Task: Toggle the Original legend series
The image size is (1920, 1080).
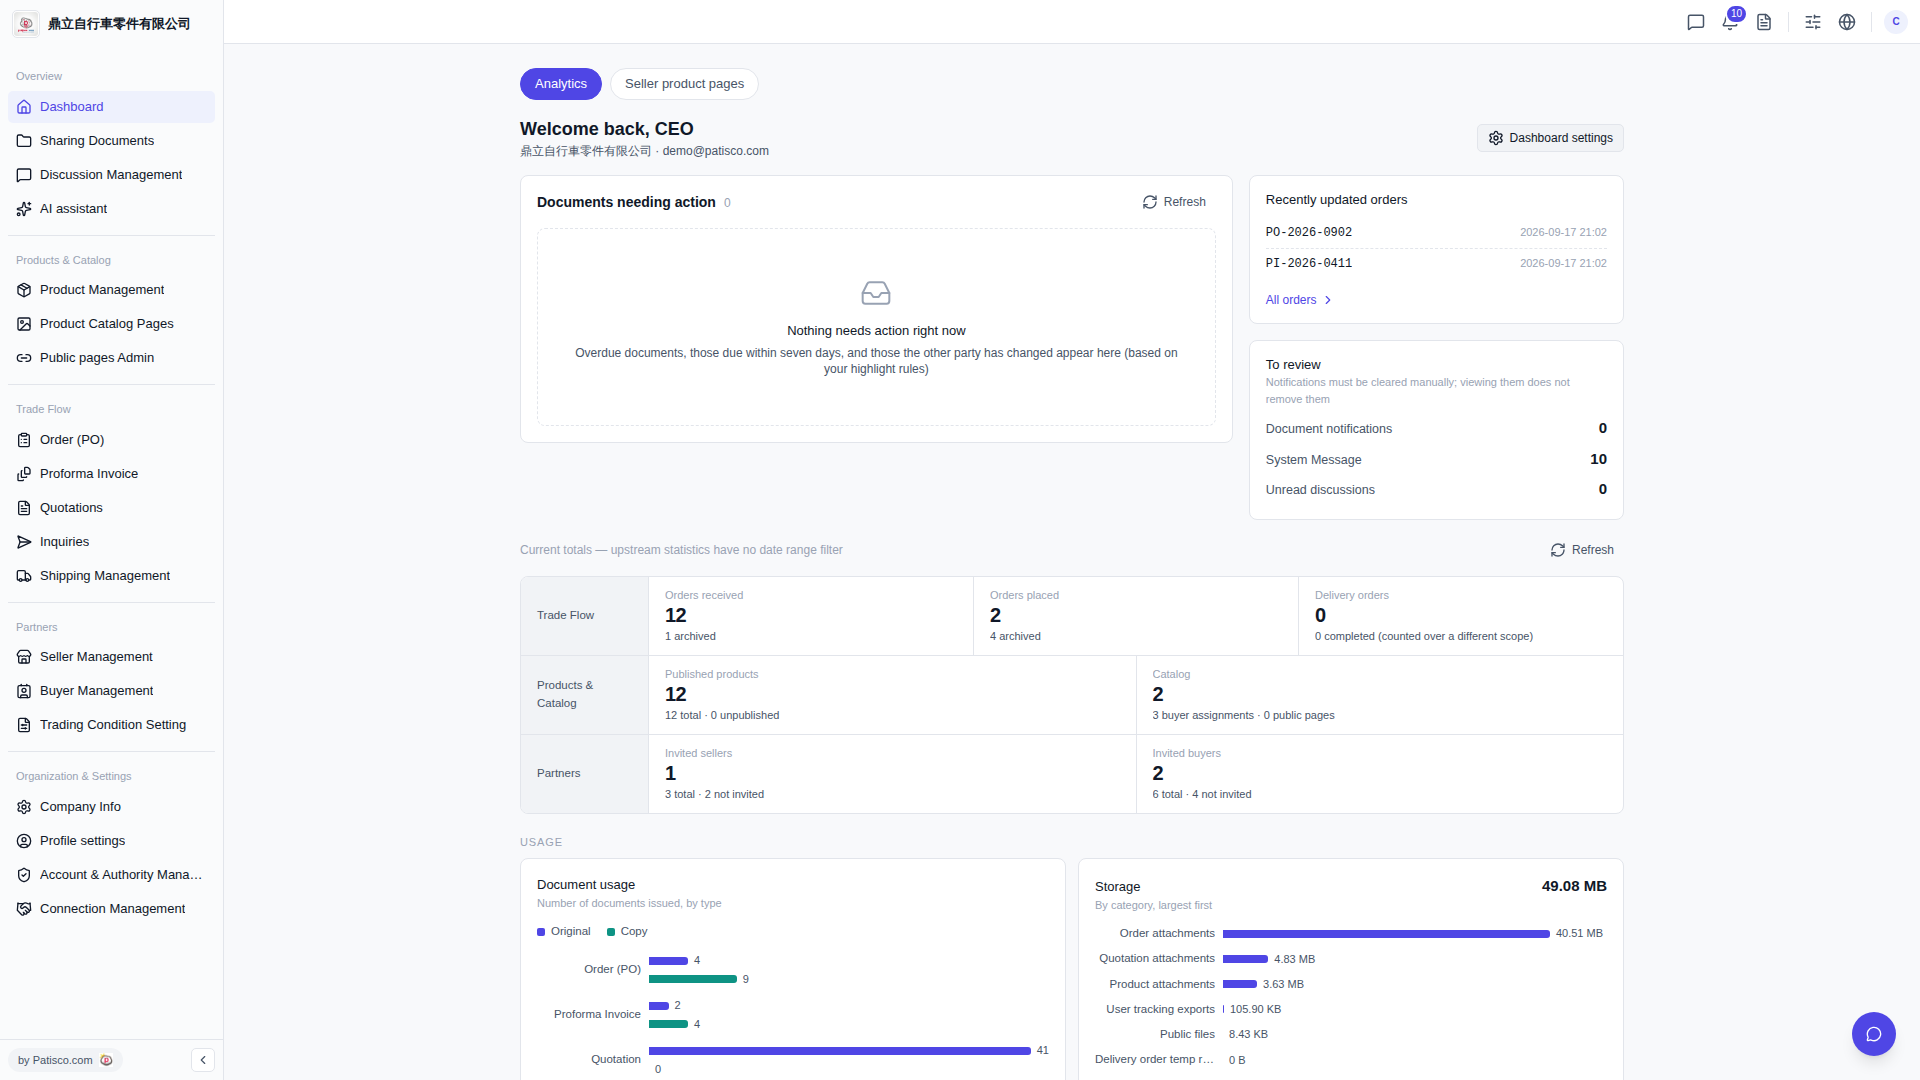Action: pyautogui.click(x=564, y=931)
